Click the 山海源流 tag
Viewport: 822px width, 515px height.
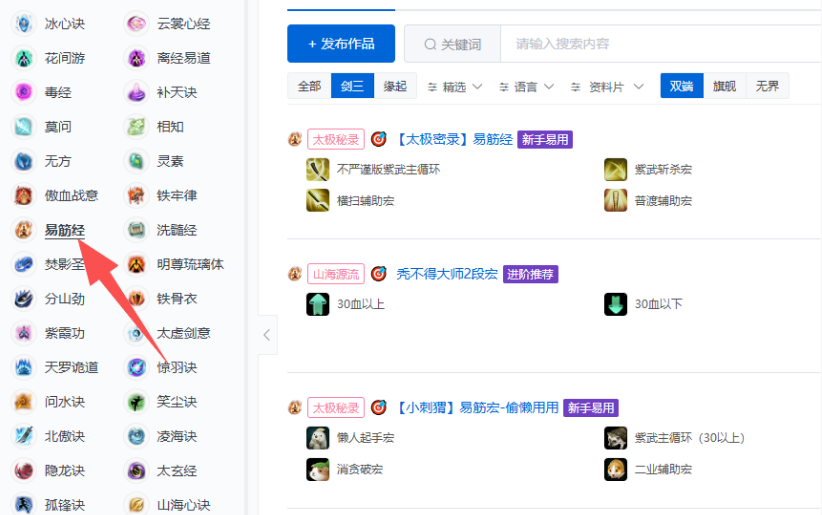(x=336, y=274)
